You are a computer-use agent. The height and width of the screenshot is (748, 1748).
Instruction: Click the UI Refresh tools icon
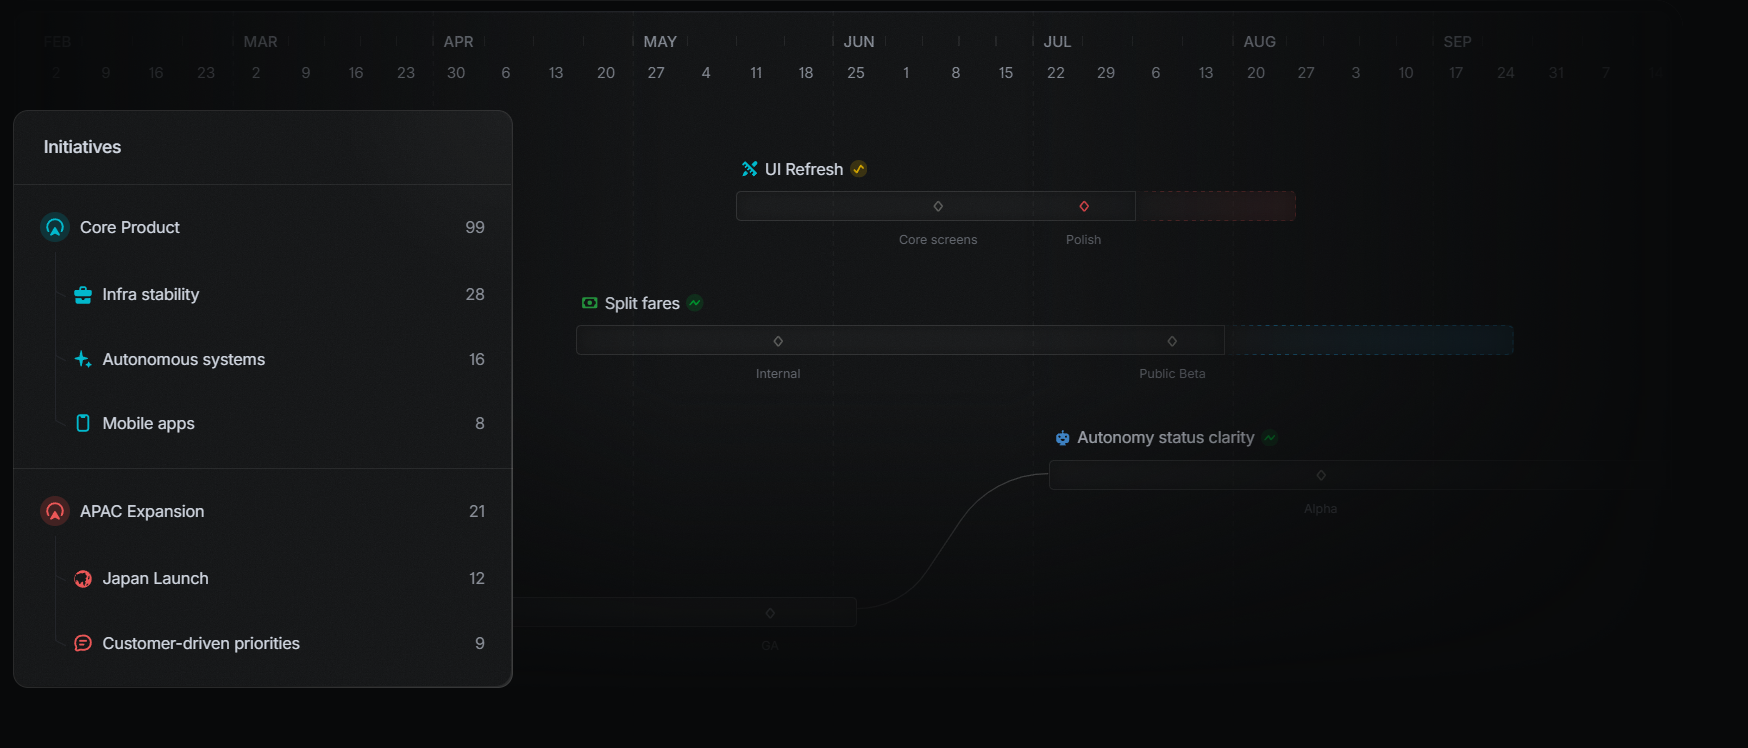click(x=750, y=169)
